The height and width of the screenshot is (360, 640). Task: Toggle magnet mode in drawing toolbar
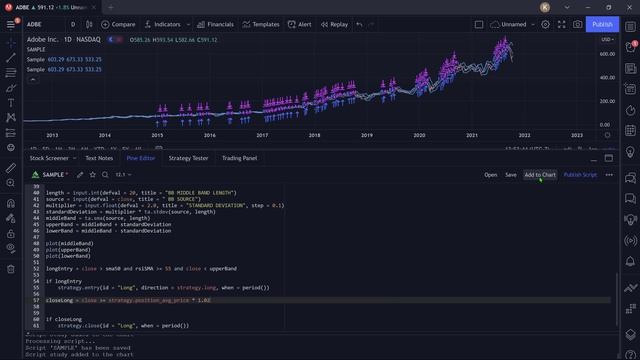11,203
